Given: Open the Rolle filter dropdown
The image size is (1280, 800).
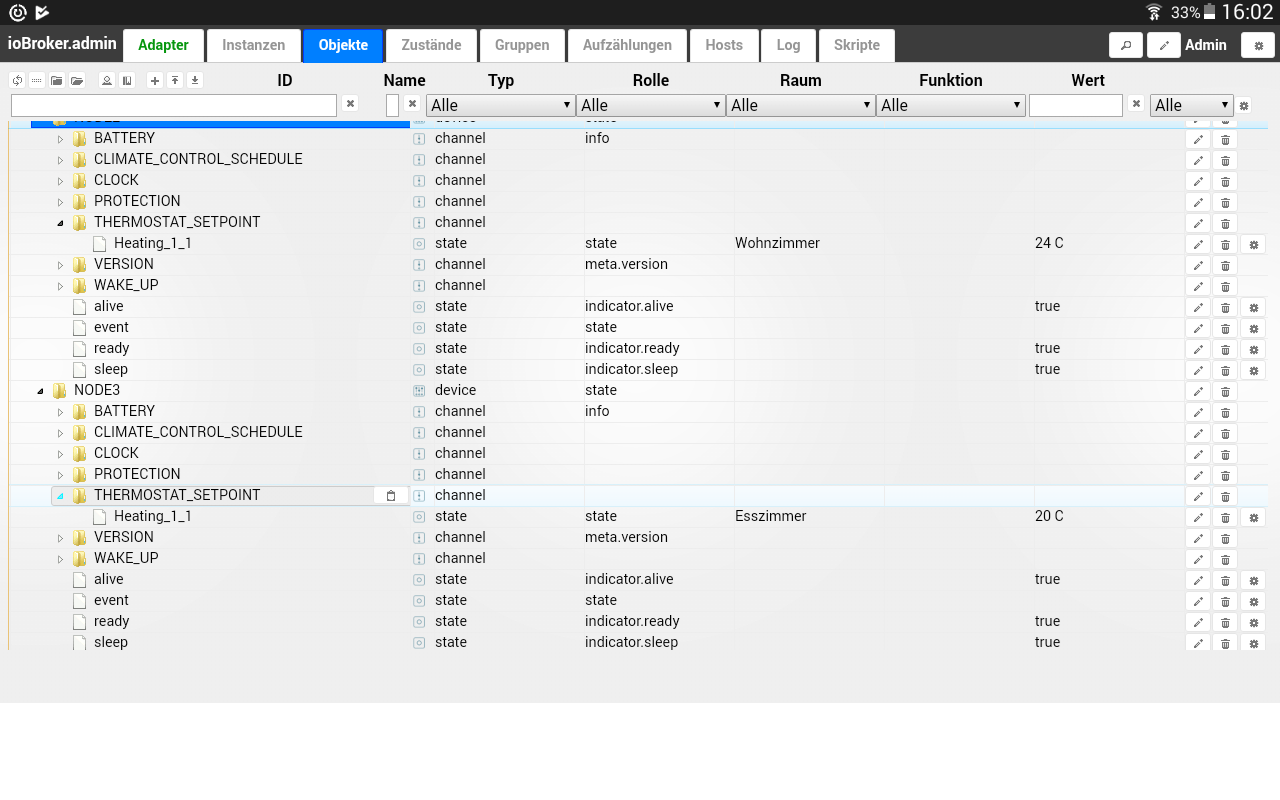Looking at the screenshot, I should pyautogui.click(x=650, y=105).
